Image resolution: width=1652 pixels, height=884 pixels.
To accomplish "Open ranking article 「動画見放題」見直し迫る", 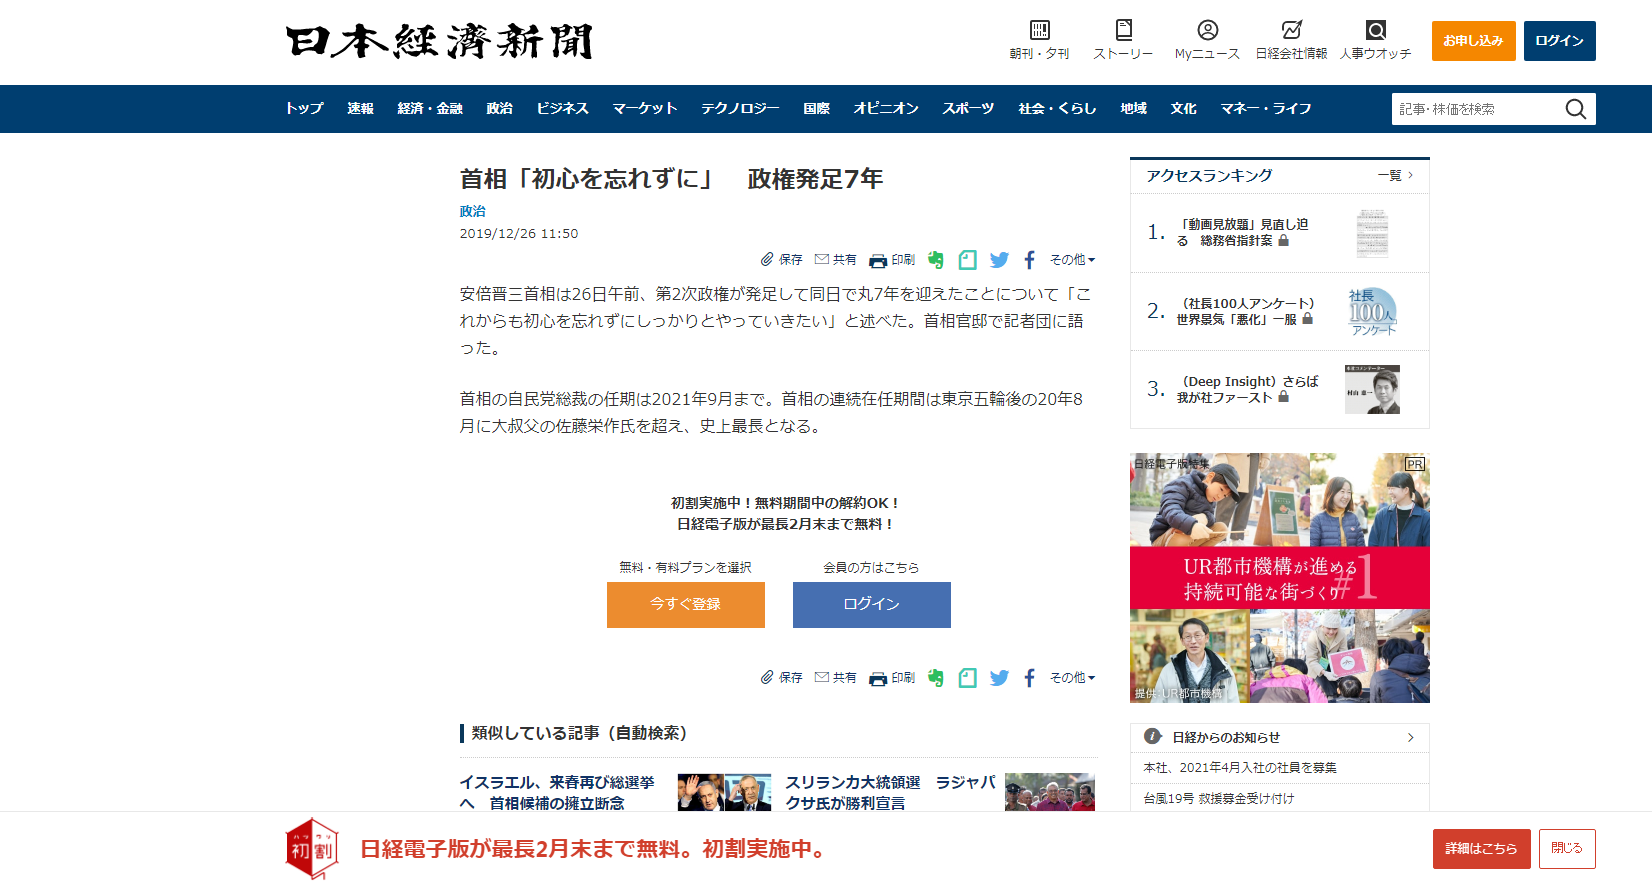I will [1243, 233].
